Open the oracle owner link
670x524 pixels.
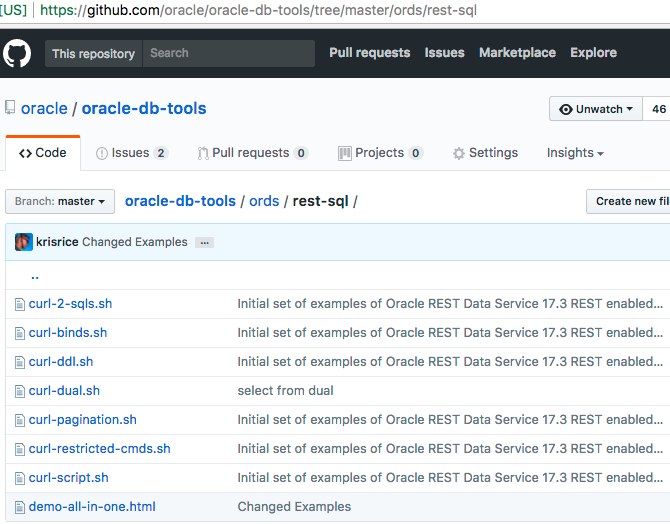pos(44,109)
